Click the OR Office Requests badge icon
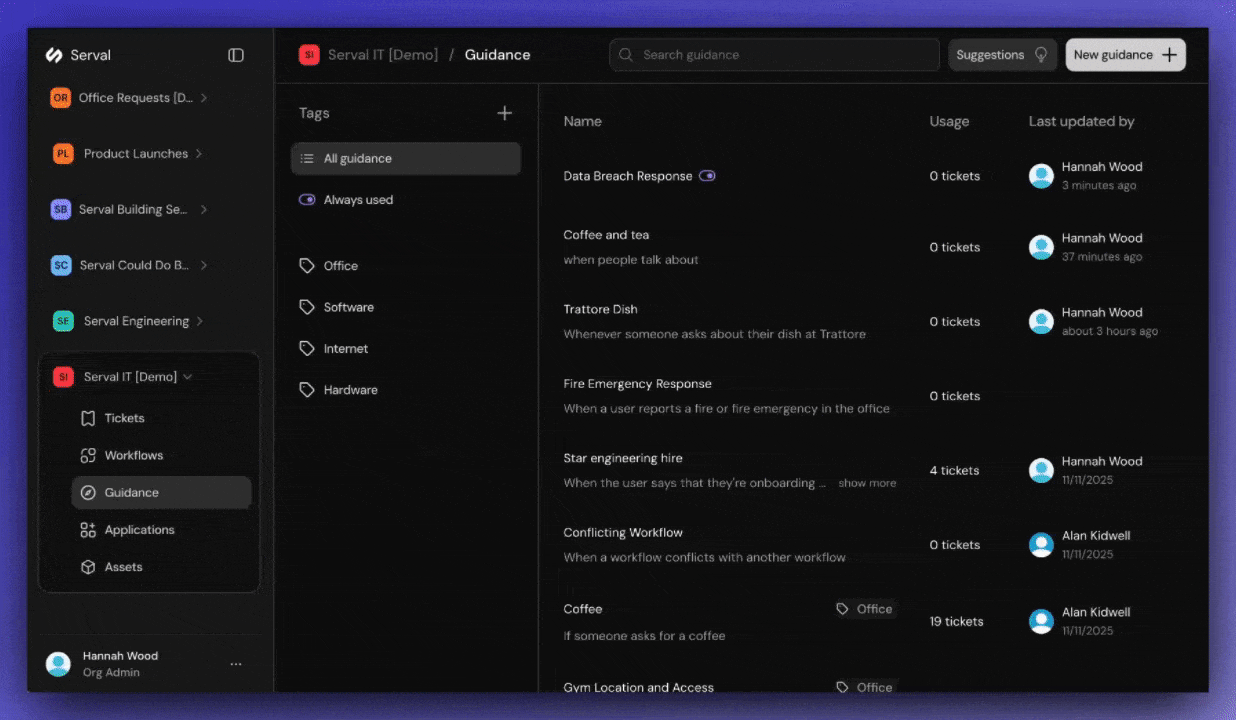This screenshot has height=720, width=1236. (61, 98)
